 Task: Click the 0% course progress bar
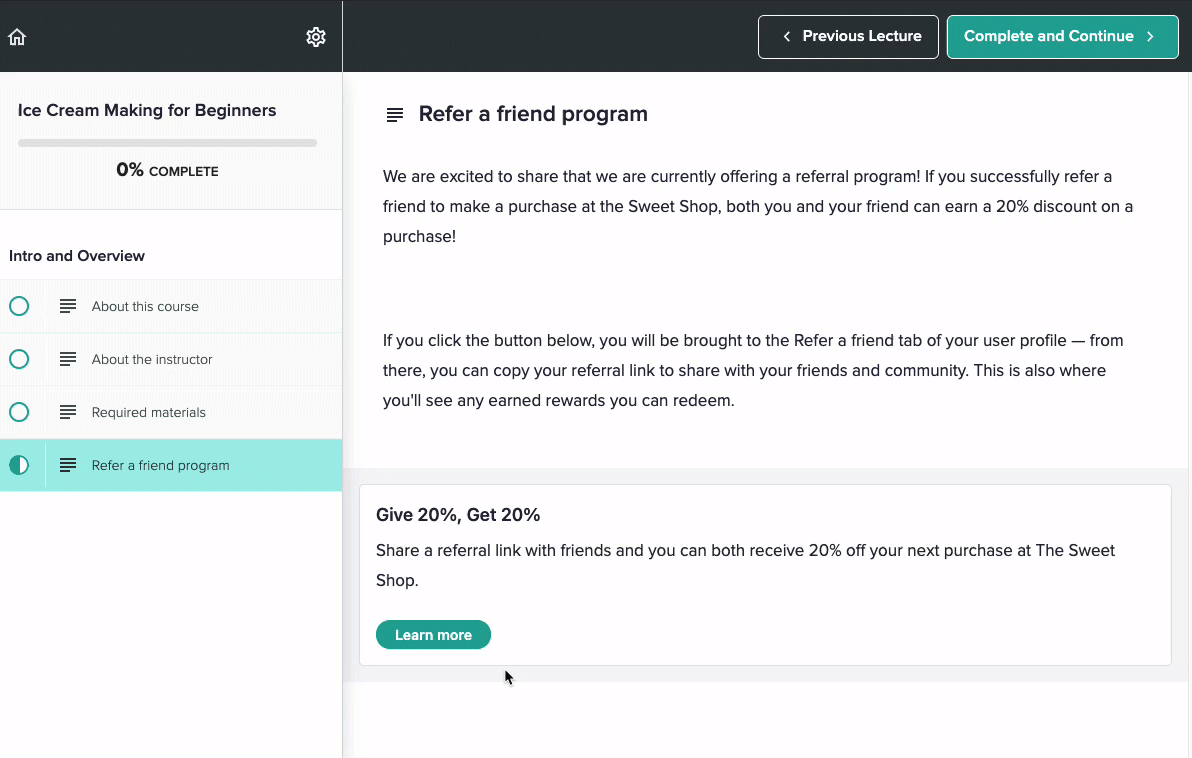(x=167, y=142)
